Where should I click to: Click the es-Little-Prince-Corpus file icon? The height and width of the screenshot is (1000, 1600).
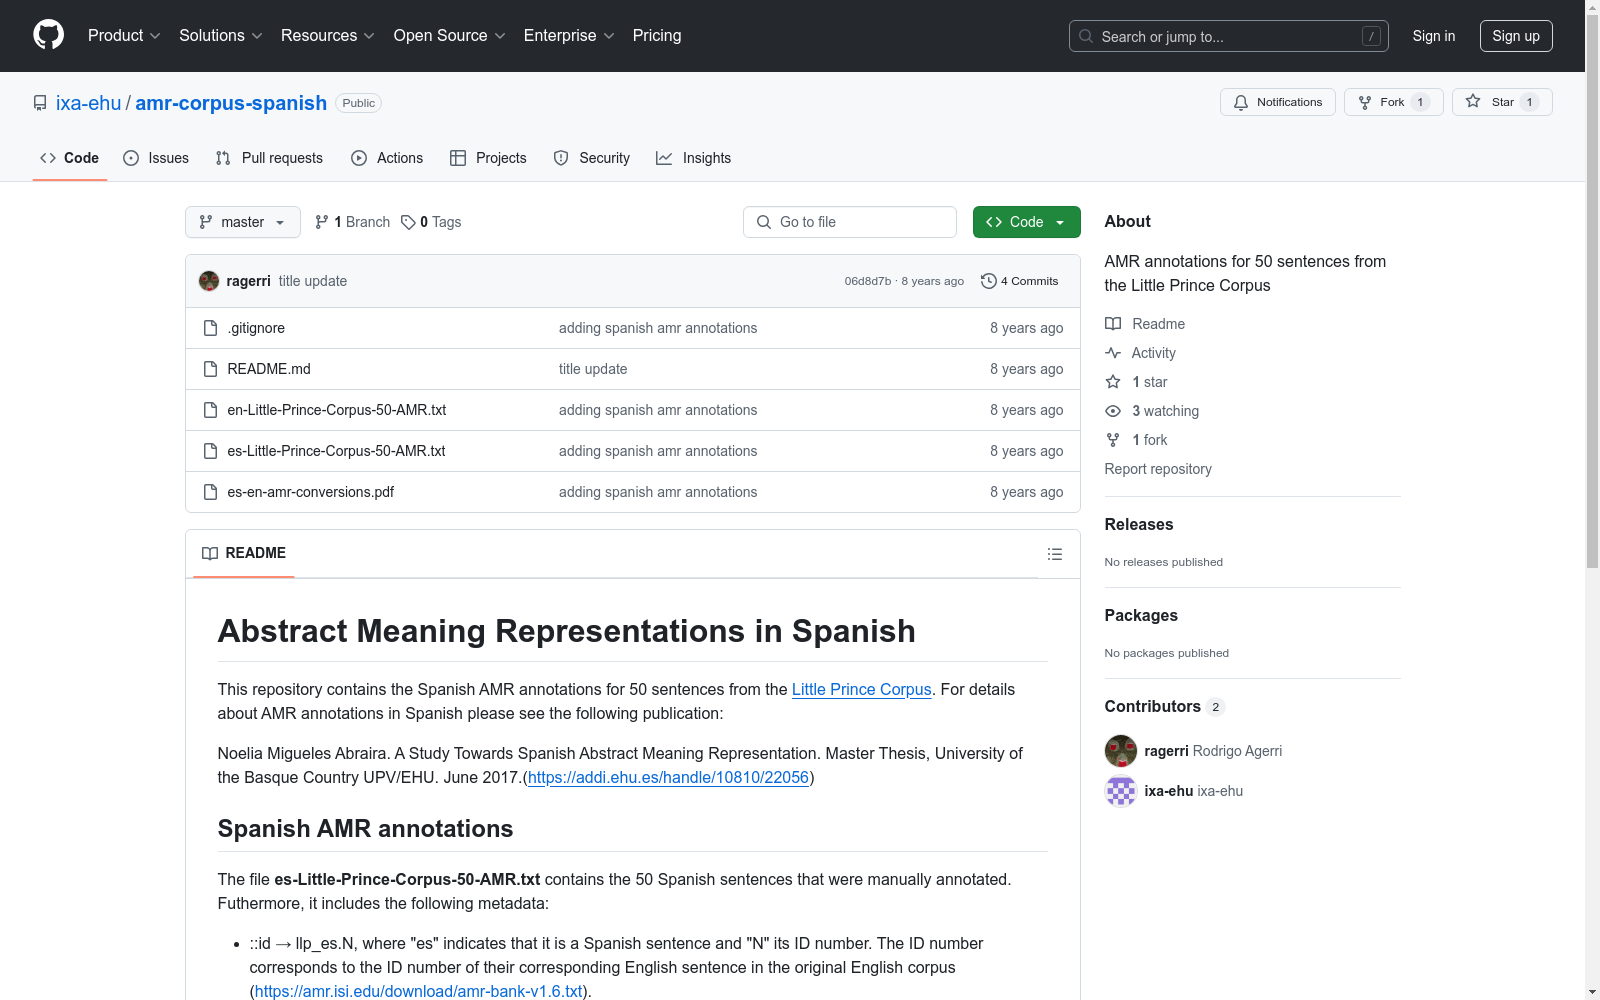[210, 451]
